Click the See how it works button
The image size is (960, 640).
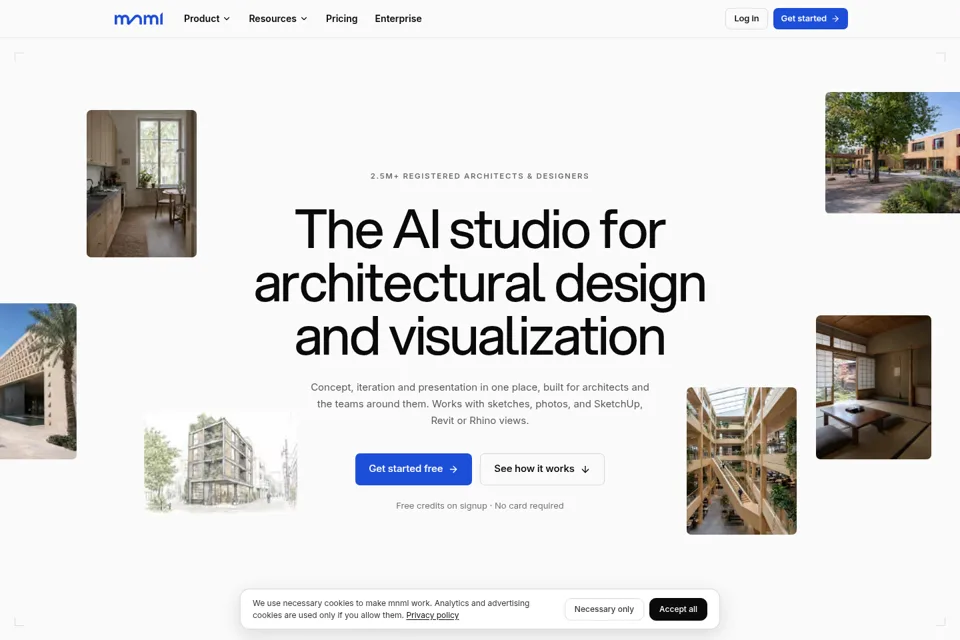(542, 469)
